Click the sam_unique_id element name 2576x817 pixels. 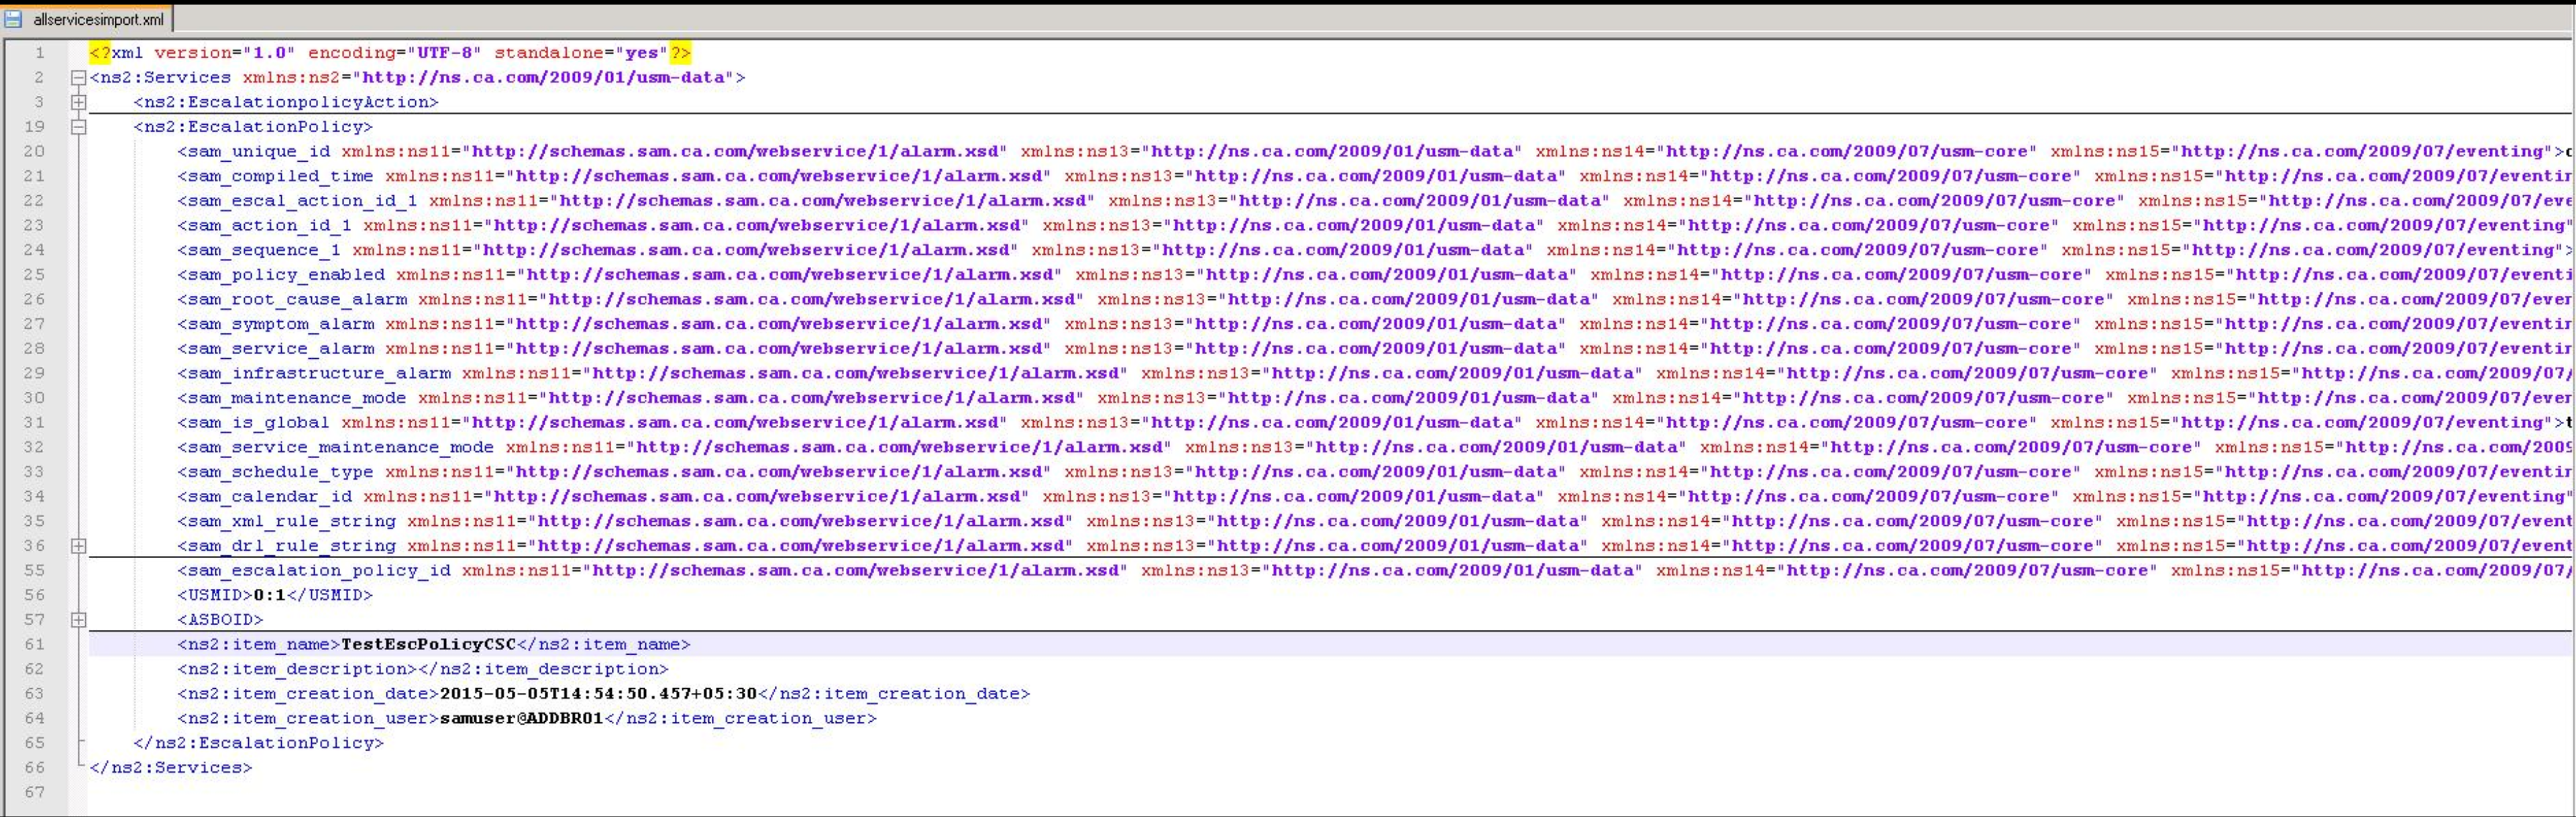click(x=259, y=152)
